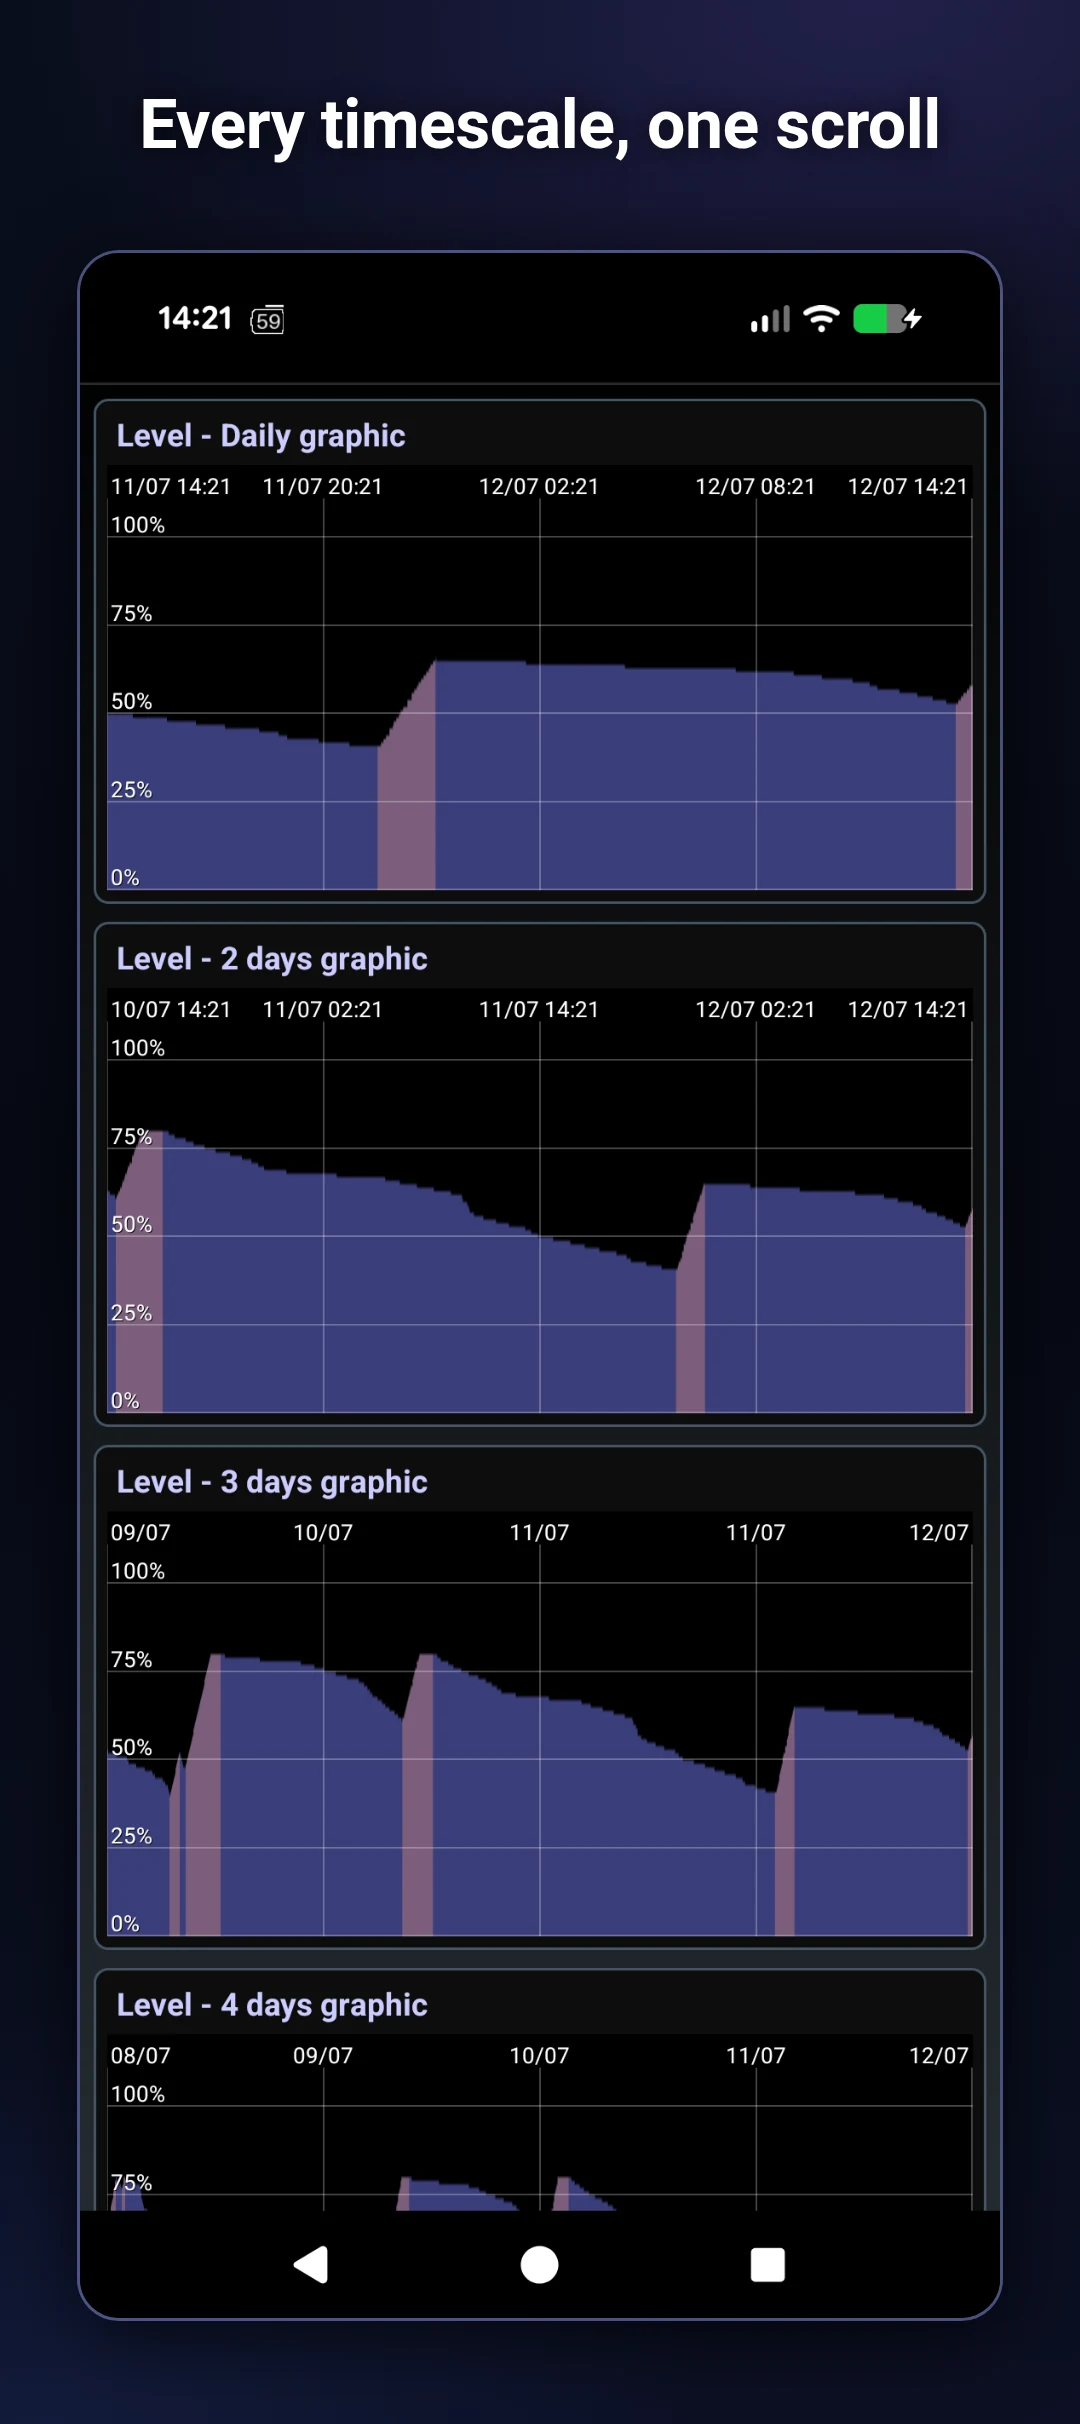Image resolution: width=1080 pixels, height=2424 pixels.
Task: Select the 'Level - 4 days graphic' title
Action: pyautogui.click(x=272, y=2005)
